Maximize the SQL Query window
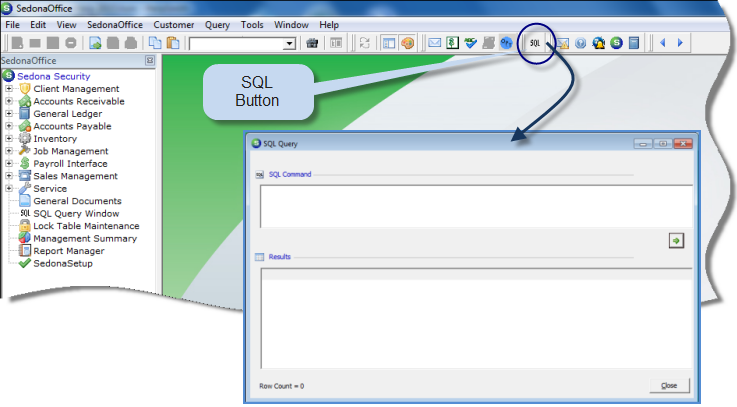Screen dimensions: 737x407 (x=663, y=144)
